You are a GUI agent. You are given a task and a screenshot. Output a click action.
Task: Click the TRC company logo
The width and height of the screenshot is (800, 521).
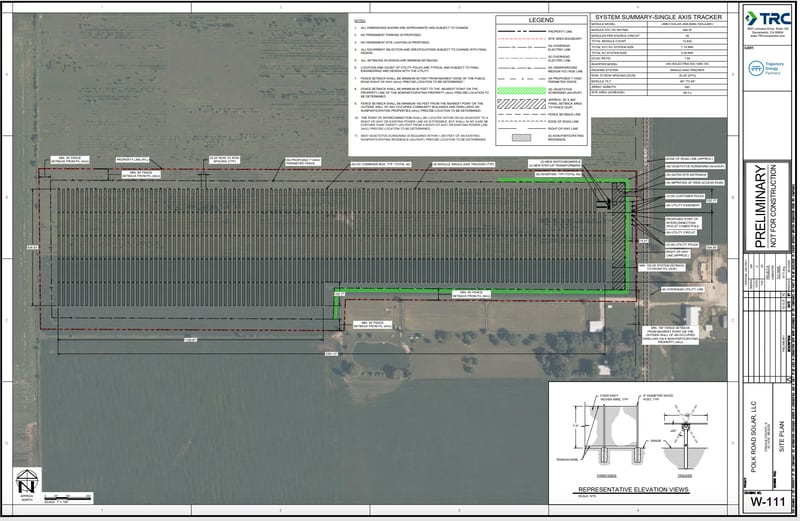tap(768, 19)
